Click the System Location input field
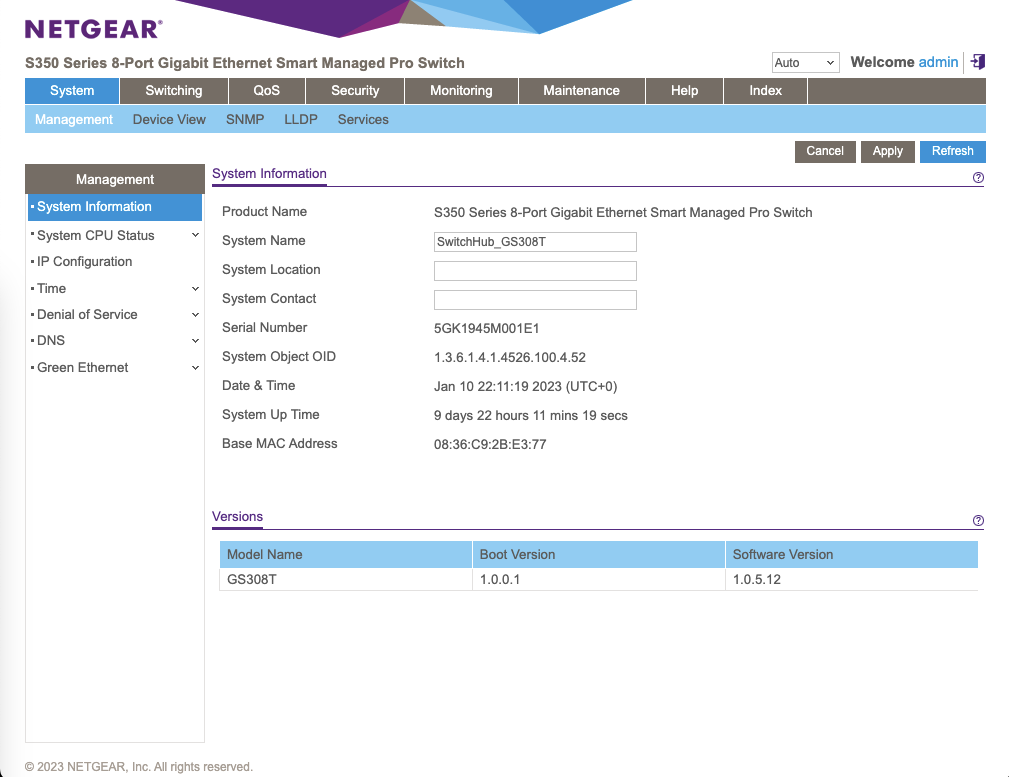This screenshot has height=777, width=1009. coord(535,271)
